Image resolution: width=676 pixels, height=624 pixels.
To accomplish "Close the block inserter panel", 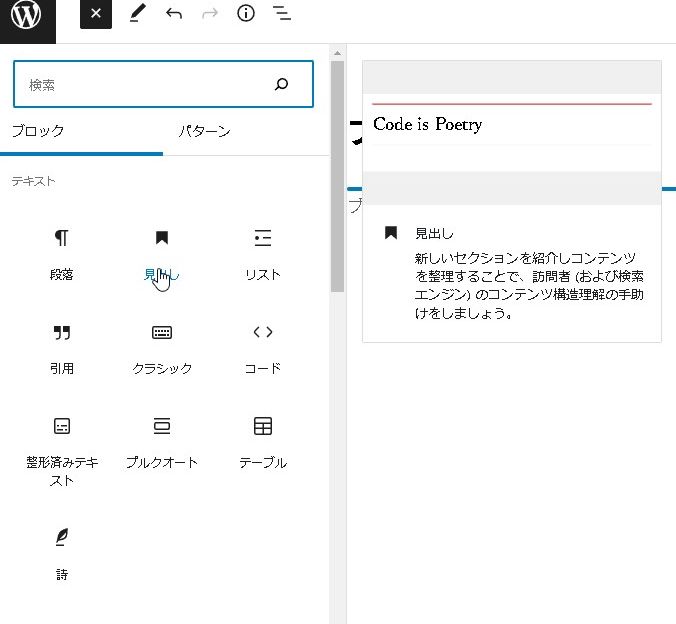I will point(96,14).
